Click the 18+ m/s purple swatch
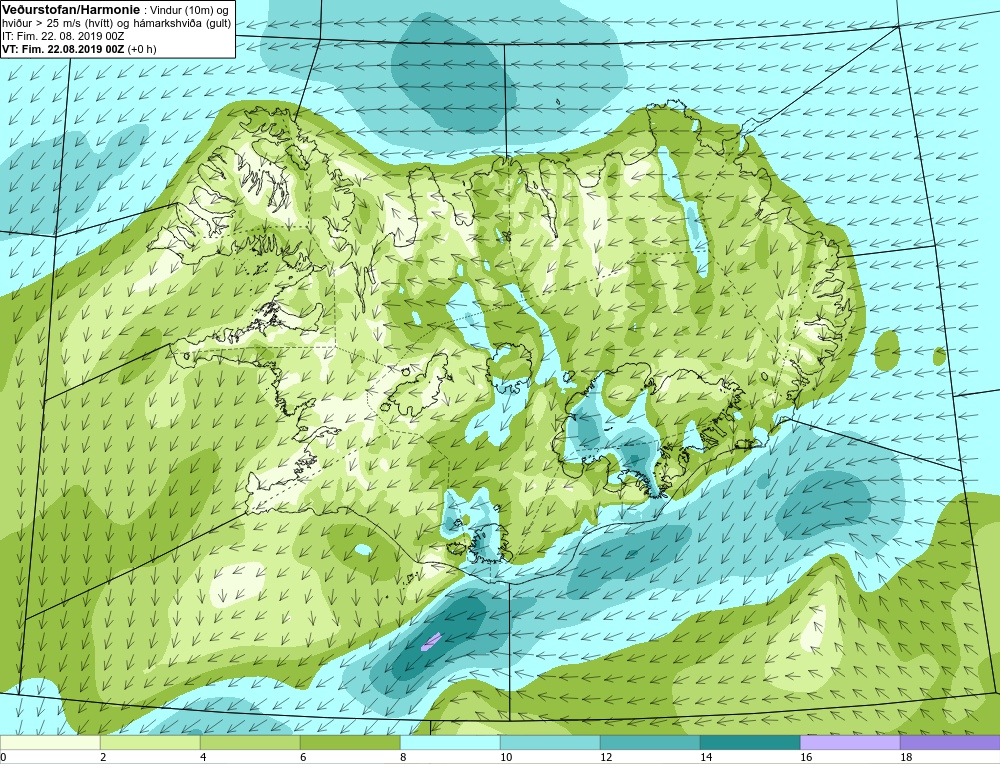This screenshot has height=764, width=1000. [950, 743]
